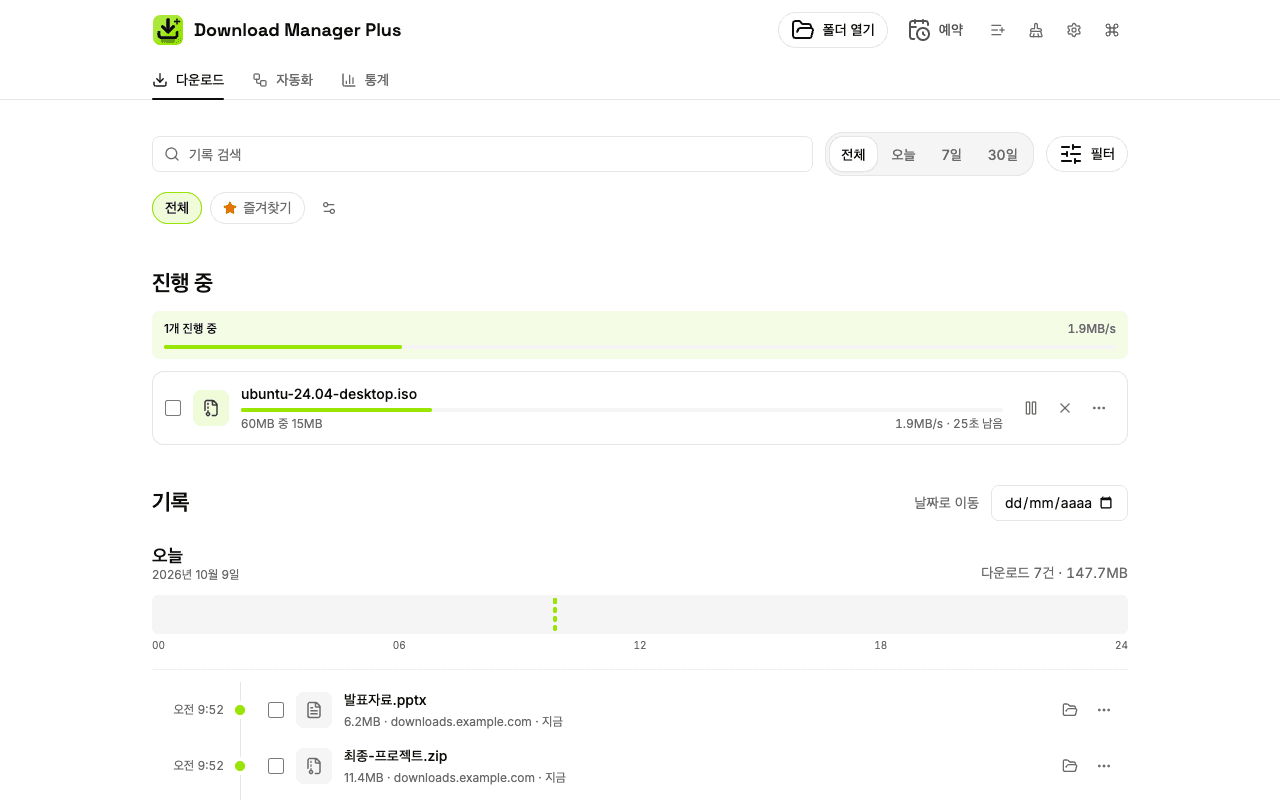Select the 30일 time range option
This screenshot has height=800, width=1280.
click(x=1003, y=154)
